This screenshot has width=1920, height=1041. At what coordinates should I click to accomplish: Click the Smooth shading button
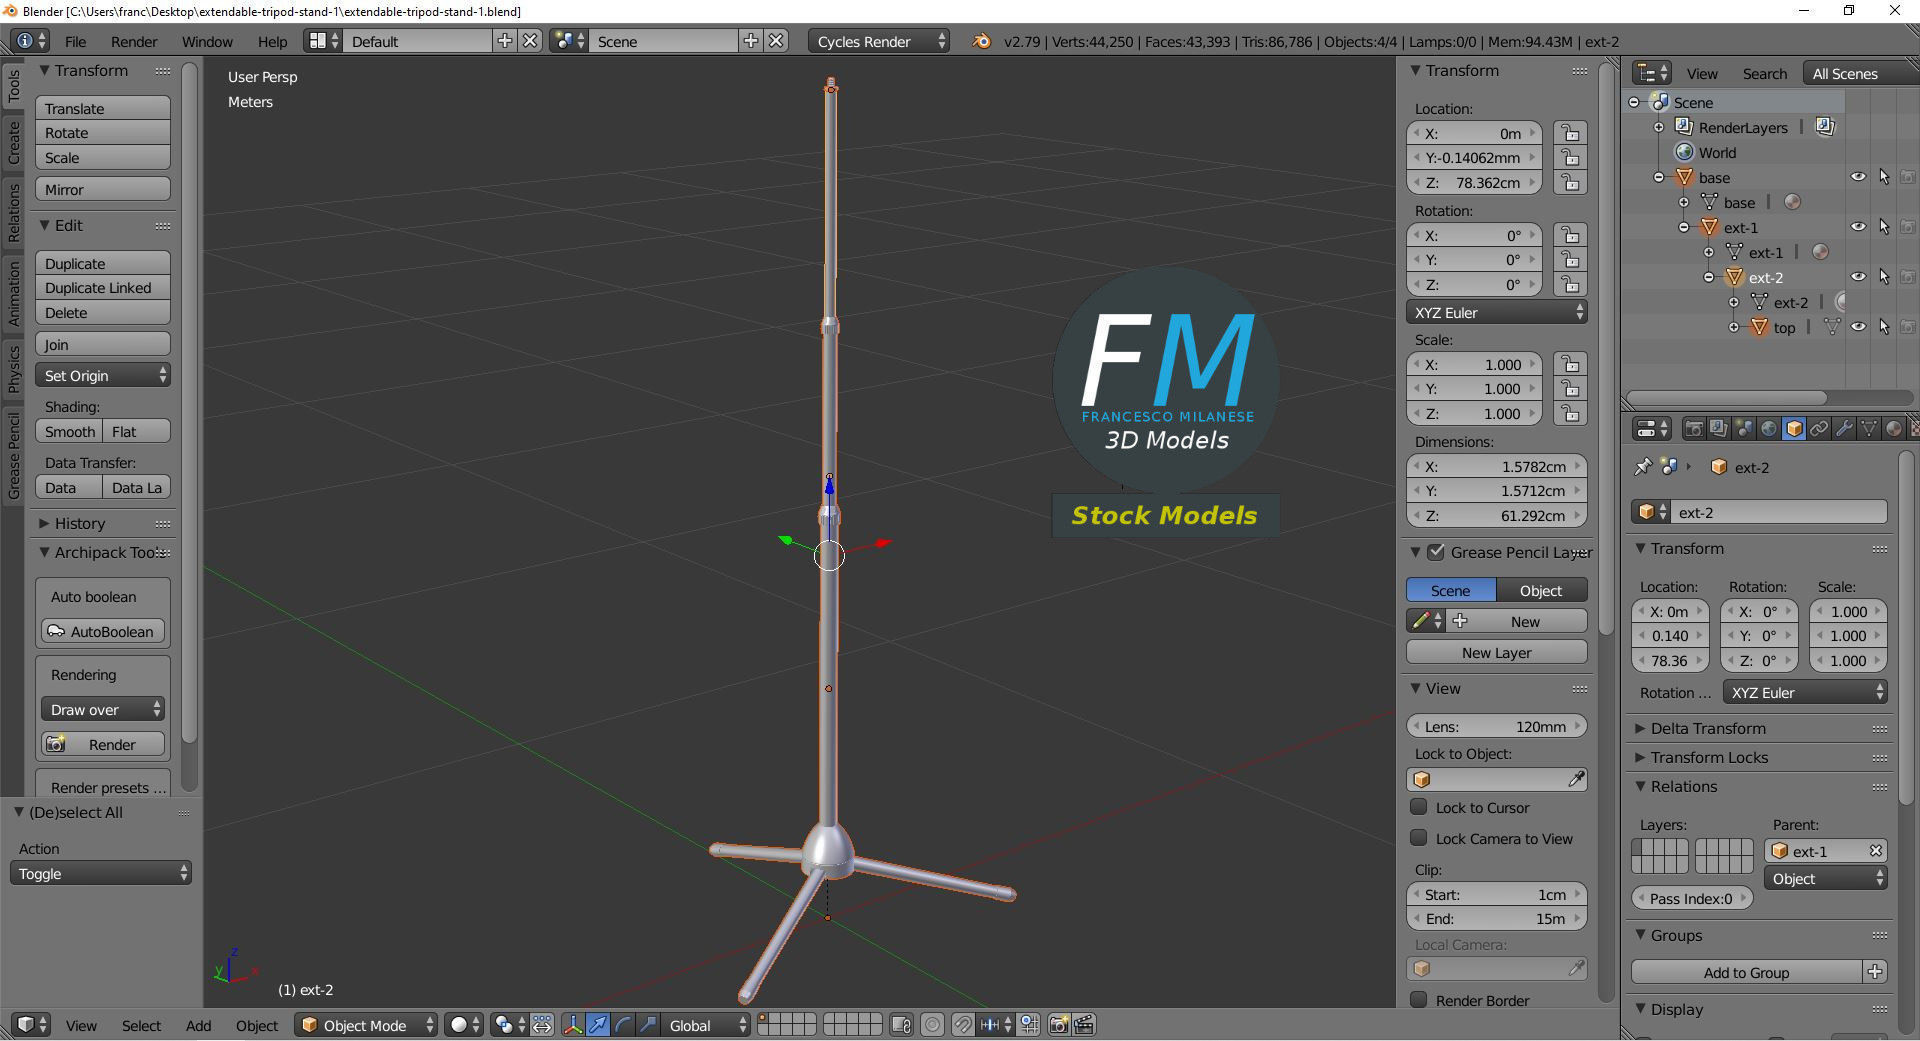pyautogui.click(x=69, y=431)
